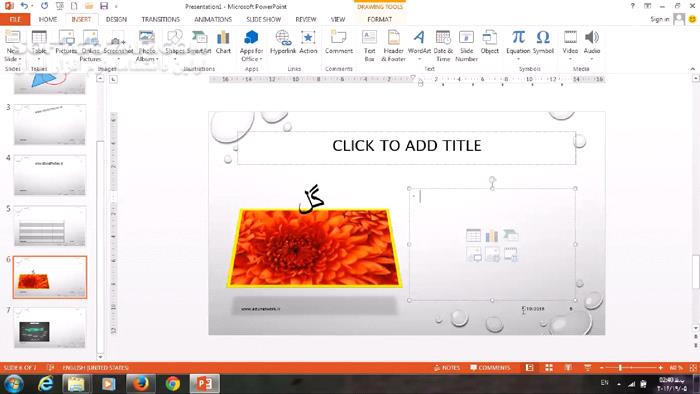Image resolution: width=700 pixels, height=394 pixels.
Task: Insert Slide Number
Action: pos(467,46)
